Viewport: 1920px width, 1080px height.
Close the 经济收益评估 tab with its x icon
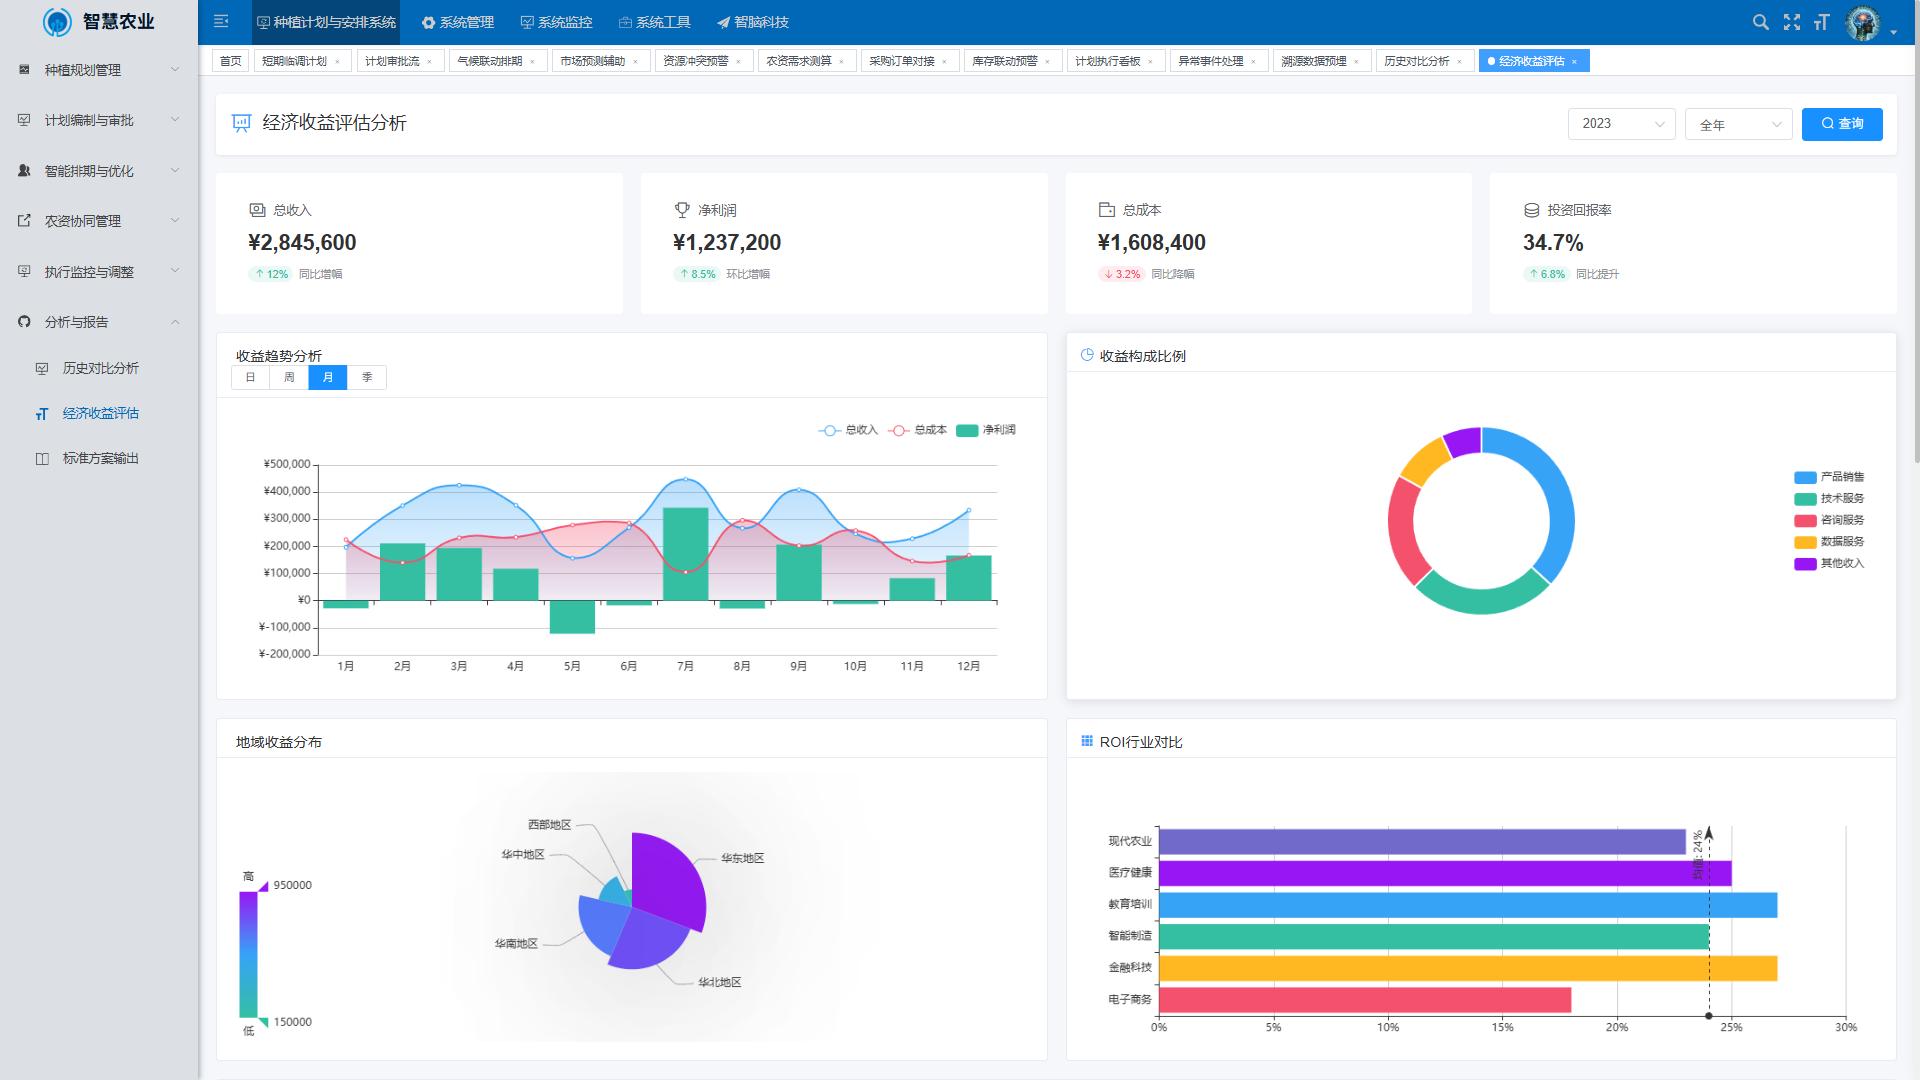click(x=1574, y=62)
